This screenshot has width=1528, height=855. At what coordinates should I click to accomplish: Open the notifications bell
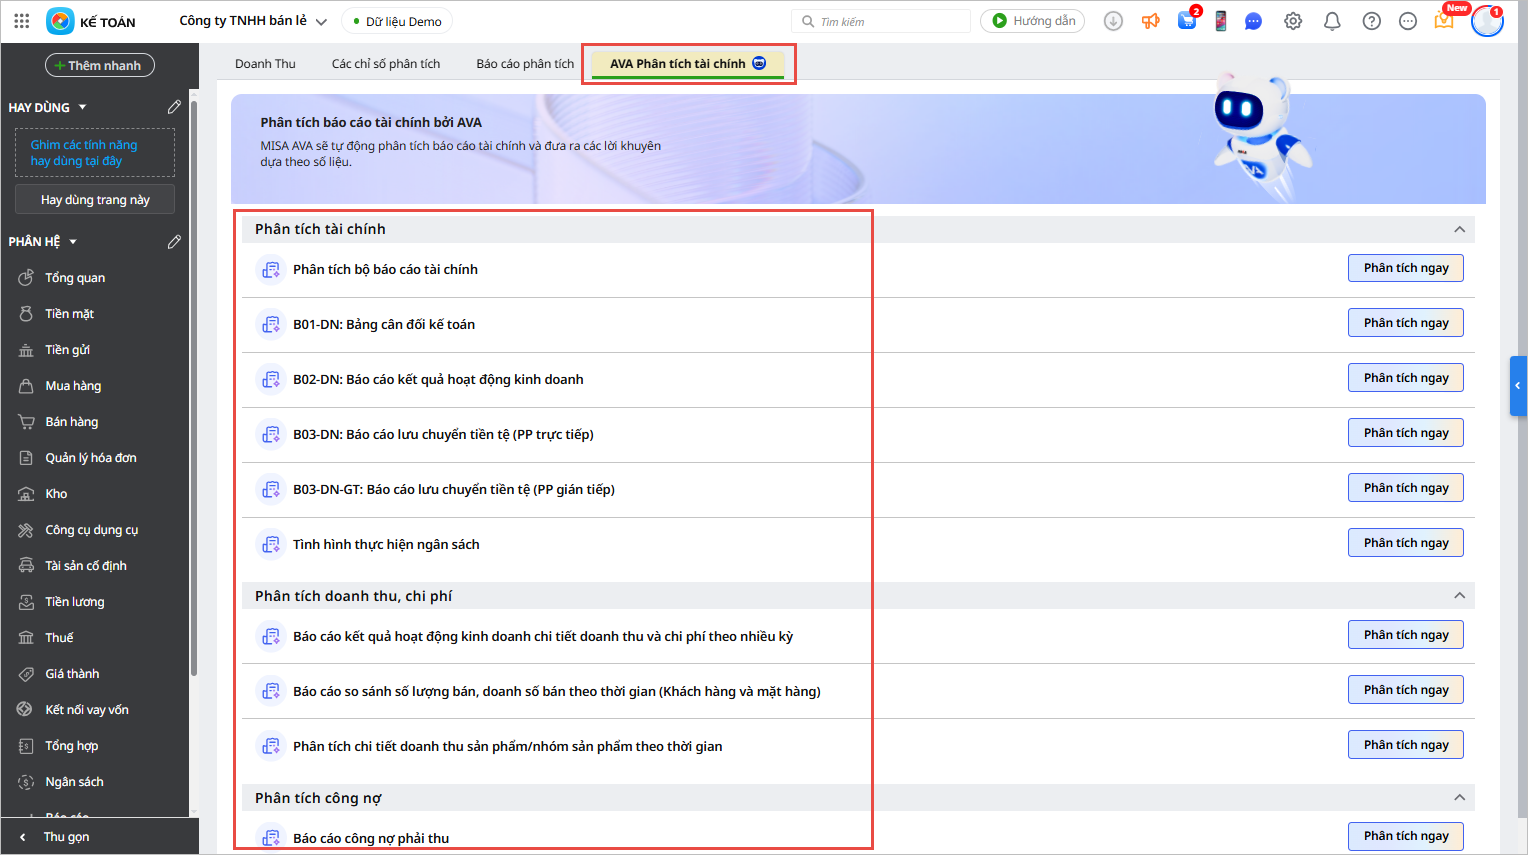(x=1332, y=21)
